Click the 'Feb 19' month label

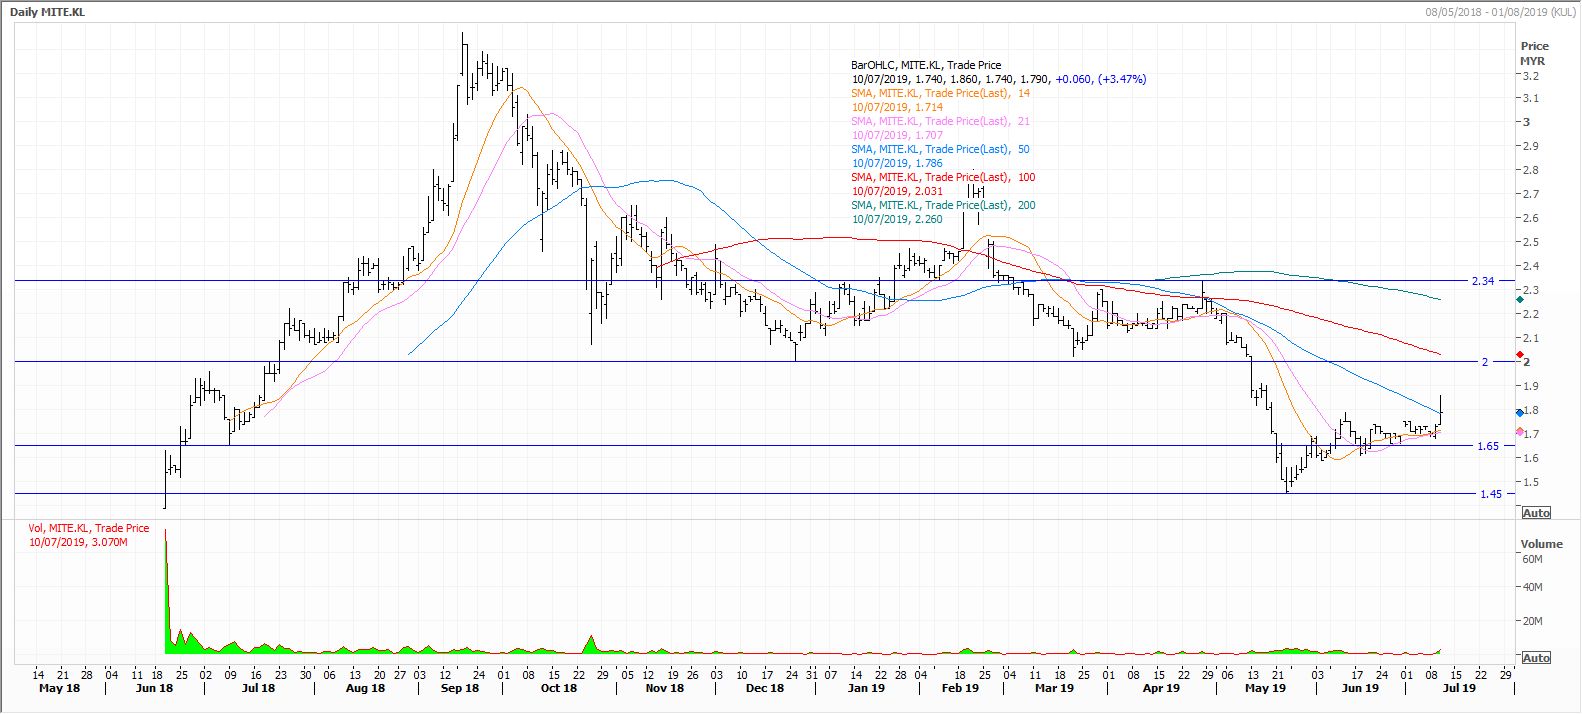click(960, 688)
